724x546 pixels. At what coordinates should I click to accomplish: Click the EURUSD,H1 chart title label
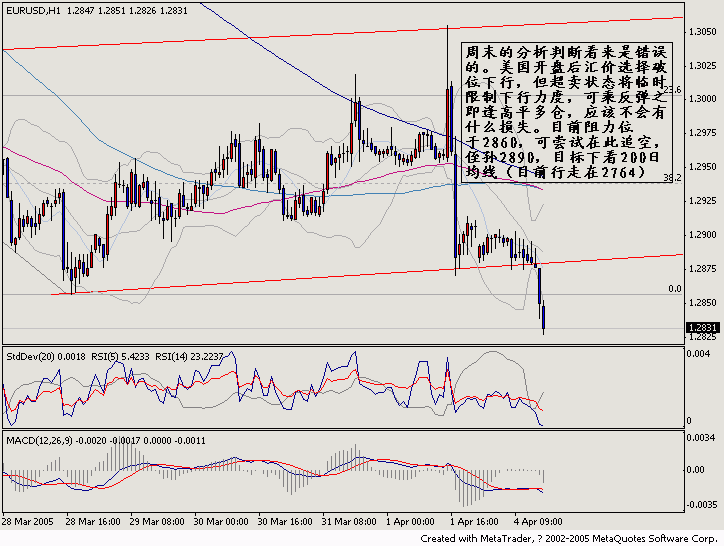[x=33, y=11]
